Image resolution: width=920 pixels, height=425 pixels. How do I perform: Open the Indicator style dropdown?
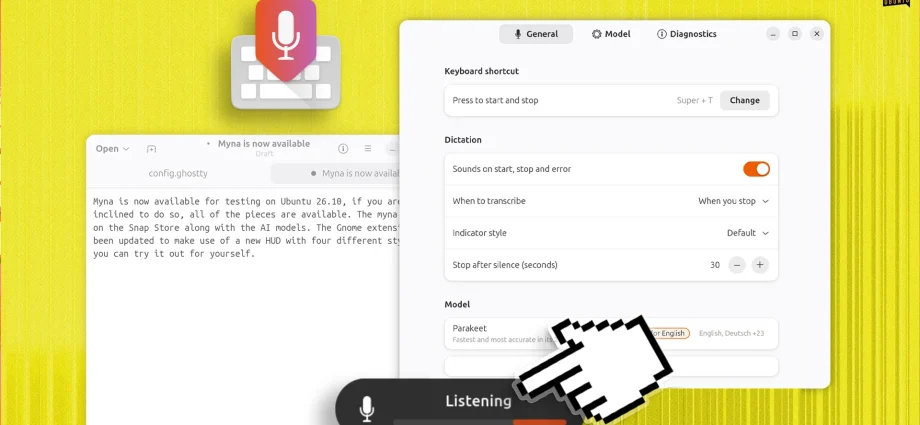tap(748, 233)
